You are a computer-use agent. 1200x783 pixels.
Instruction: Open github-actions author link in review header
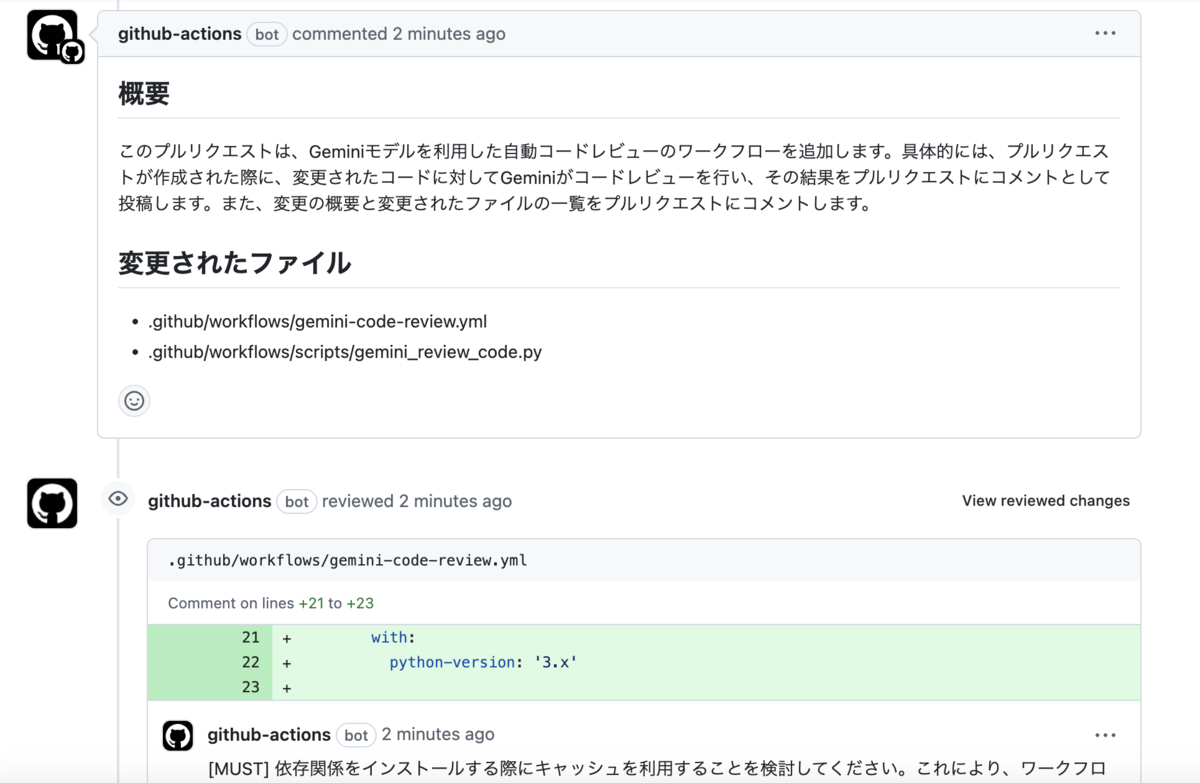(210, 501)
